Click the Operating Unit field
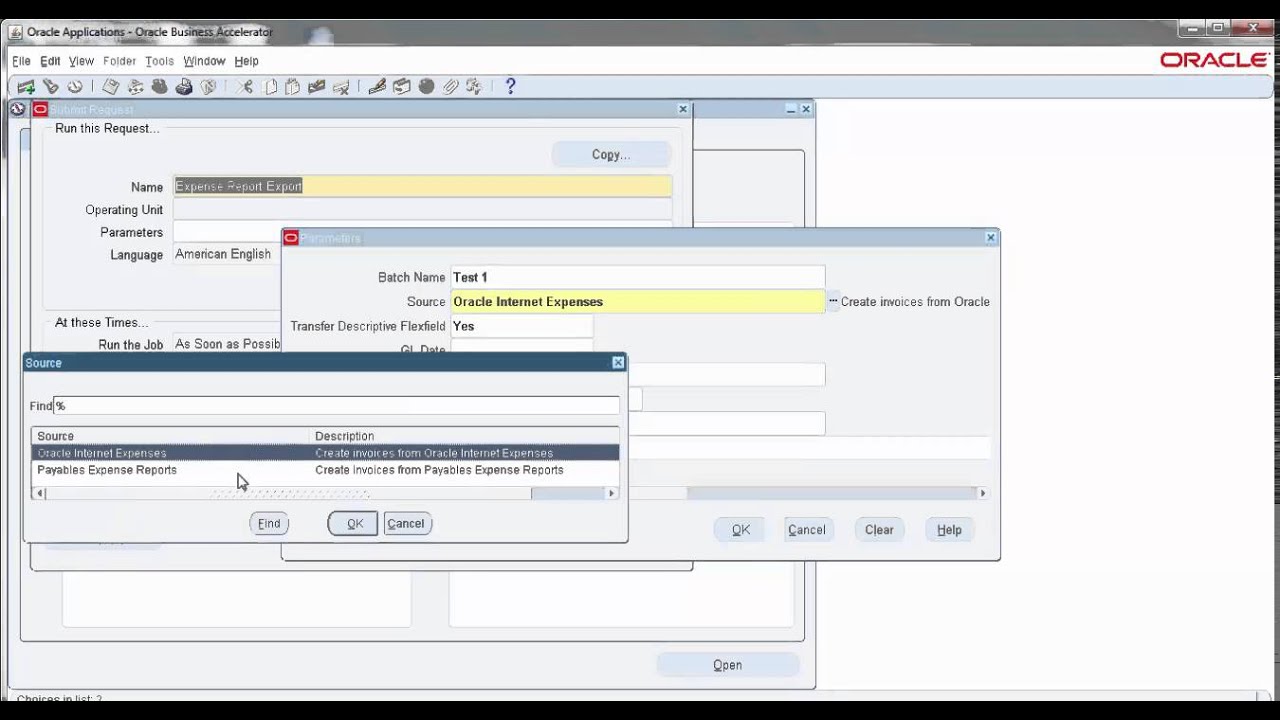 (422, 210)
